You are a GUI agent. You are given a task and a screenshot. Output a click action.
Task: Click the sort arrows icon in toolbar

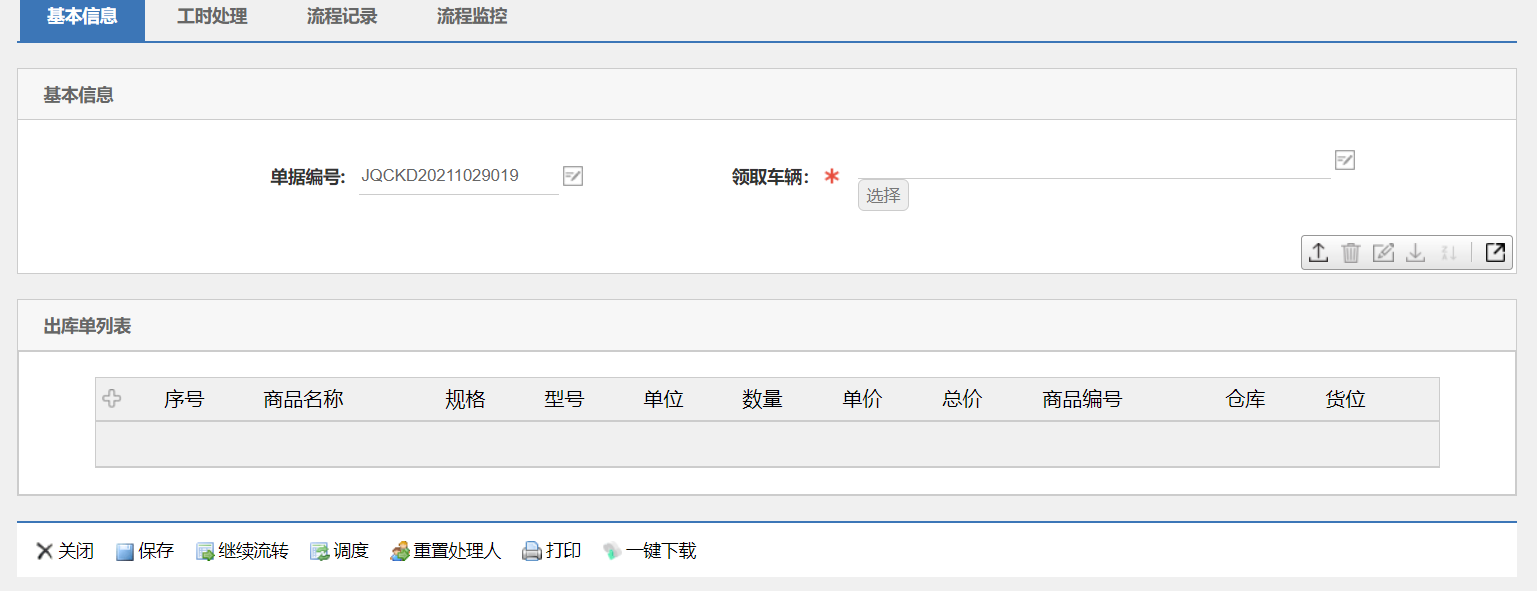[1447, 253]
